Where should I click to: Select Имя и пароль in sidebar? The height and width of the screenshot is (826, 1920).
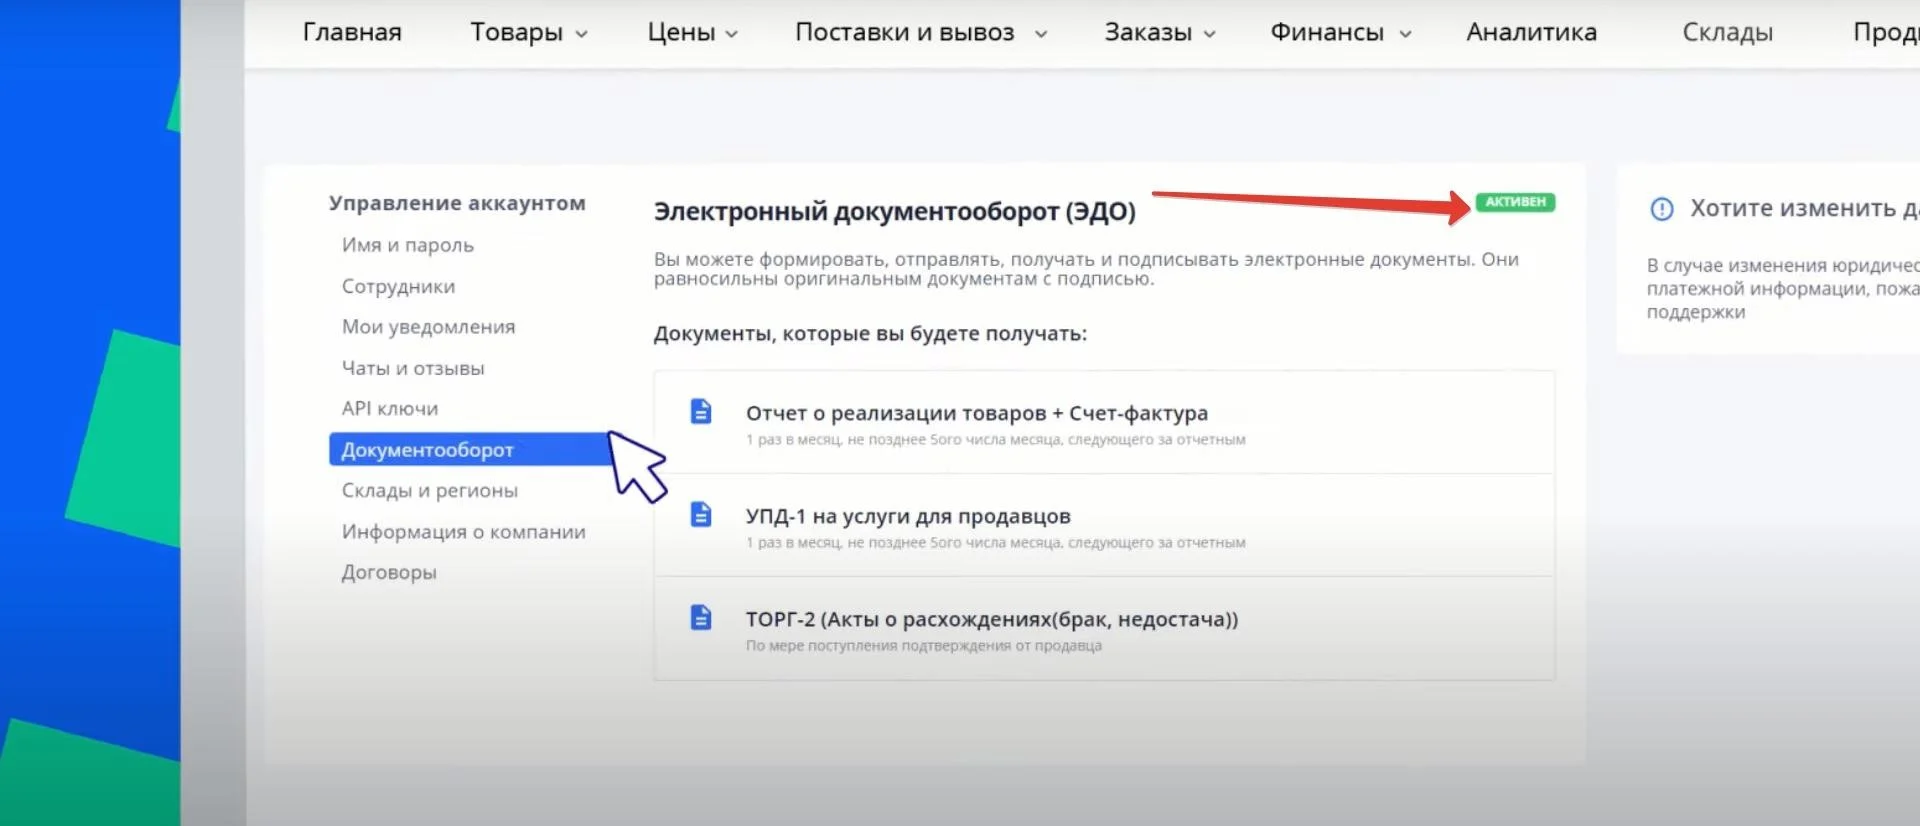(x=408, y=245)
